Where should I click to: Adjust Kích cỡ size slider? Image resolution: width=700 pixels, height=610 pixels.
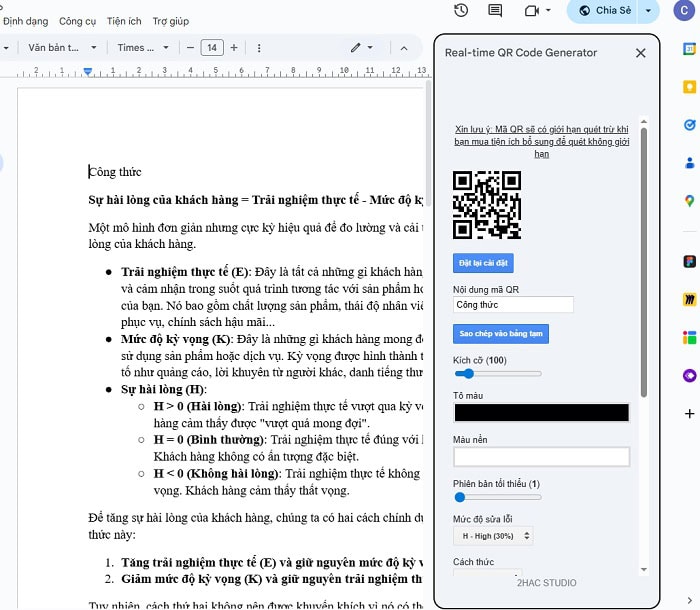(x=498, y=374)
